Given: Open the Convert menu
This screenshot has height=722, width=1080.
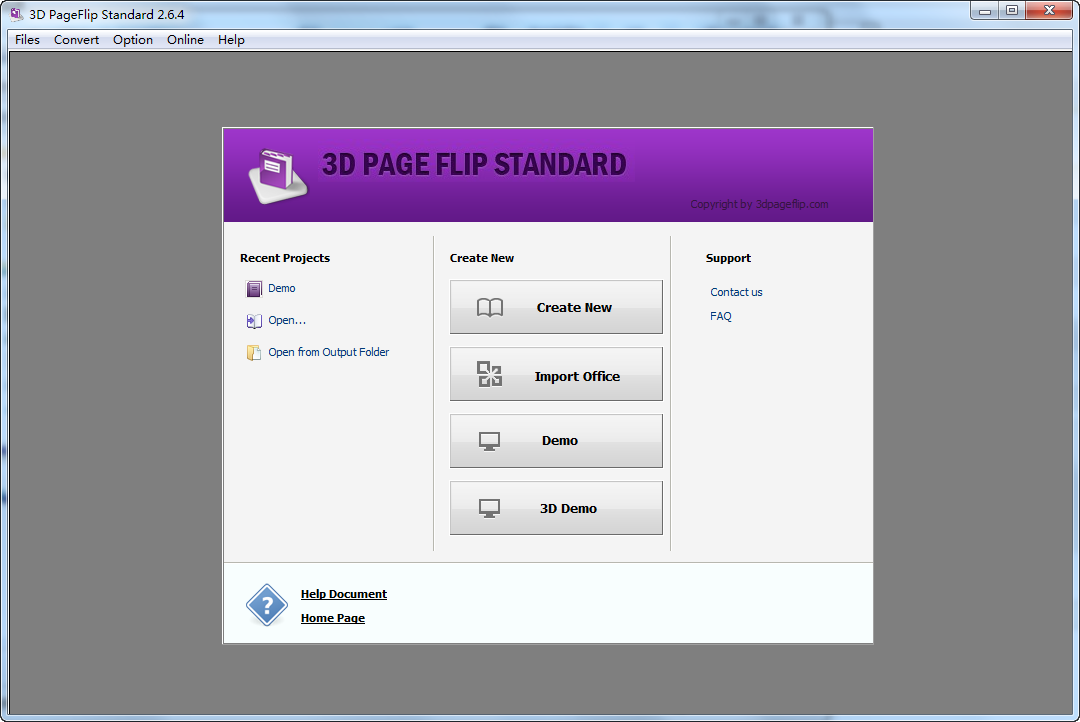Looking at the screenshot, I should point(76,39).
